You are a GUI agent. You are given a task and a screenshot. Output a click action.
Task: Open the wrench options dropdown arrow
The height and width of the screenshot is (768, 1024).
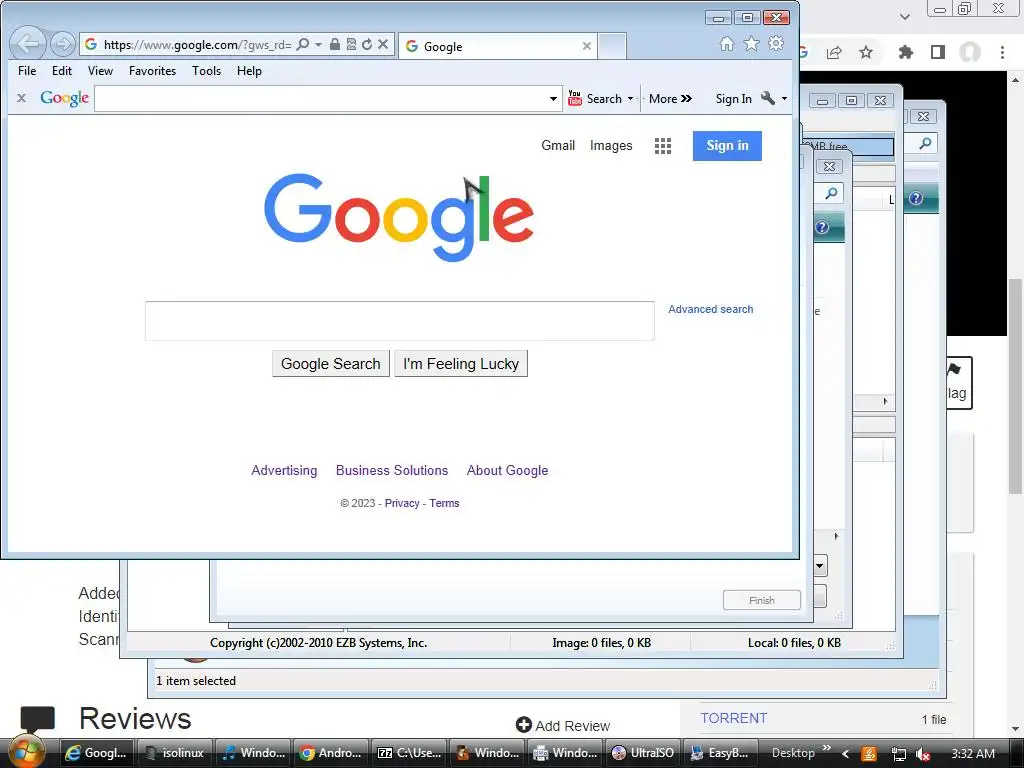[x=784, y=99]
